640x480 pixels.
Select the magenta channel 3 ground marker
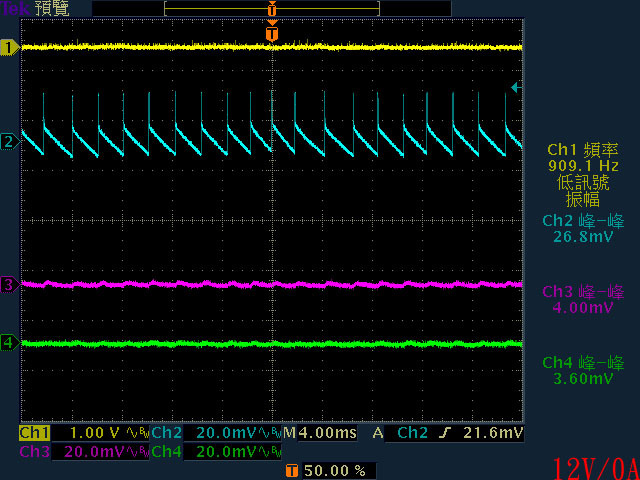10,284
